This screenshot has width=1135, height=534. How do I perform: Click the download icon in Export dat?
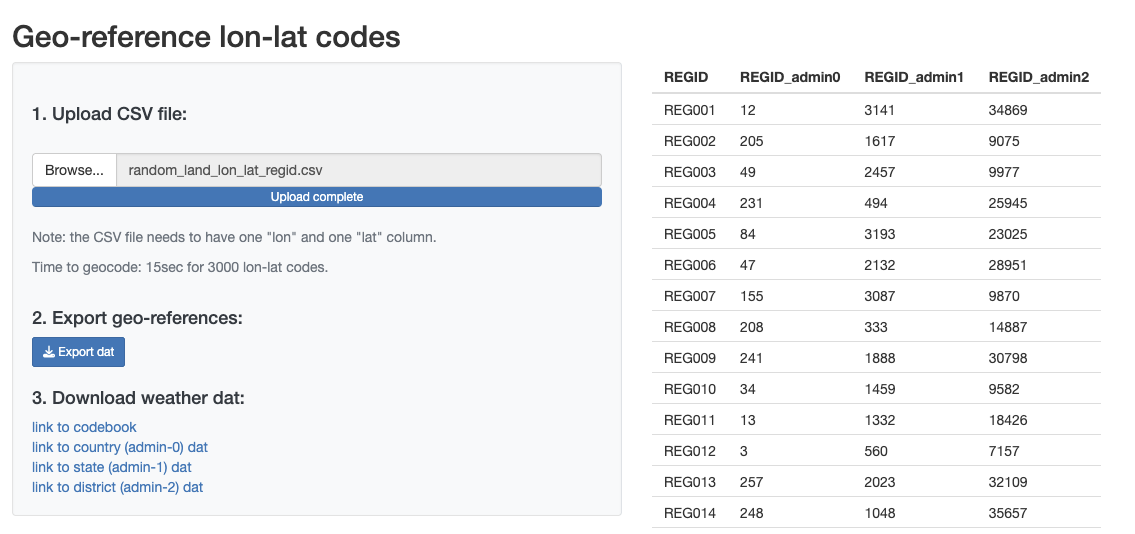coord(49,352)
